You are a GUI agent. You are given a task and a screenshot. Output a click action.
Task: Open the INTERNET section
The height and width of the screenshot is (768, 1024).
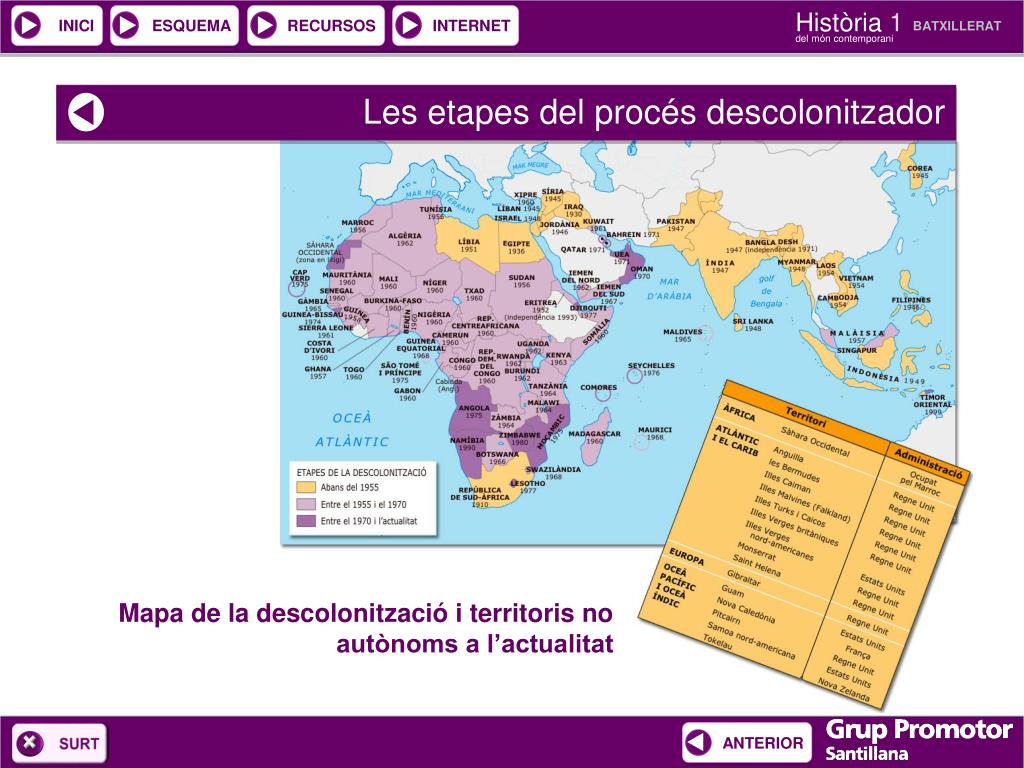point(455,25)
